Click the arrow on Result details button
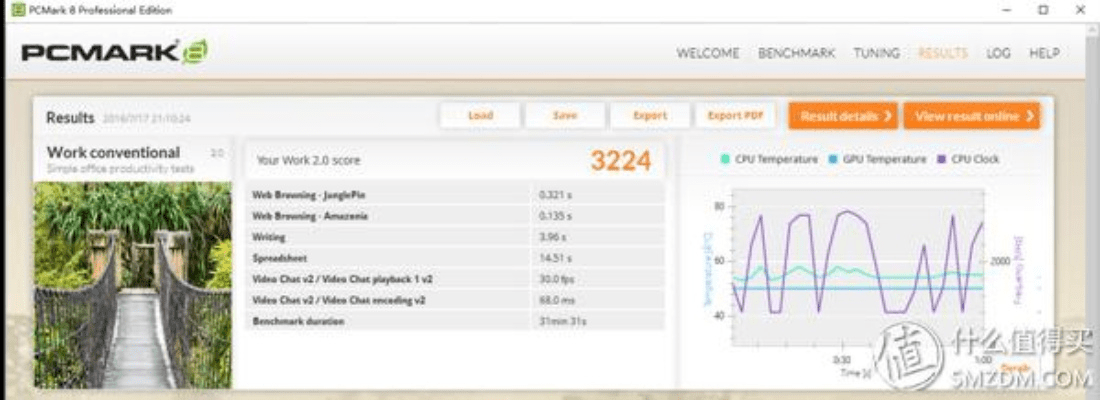The image size is (1100, 400). click(x=886, y=116)
